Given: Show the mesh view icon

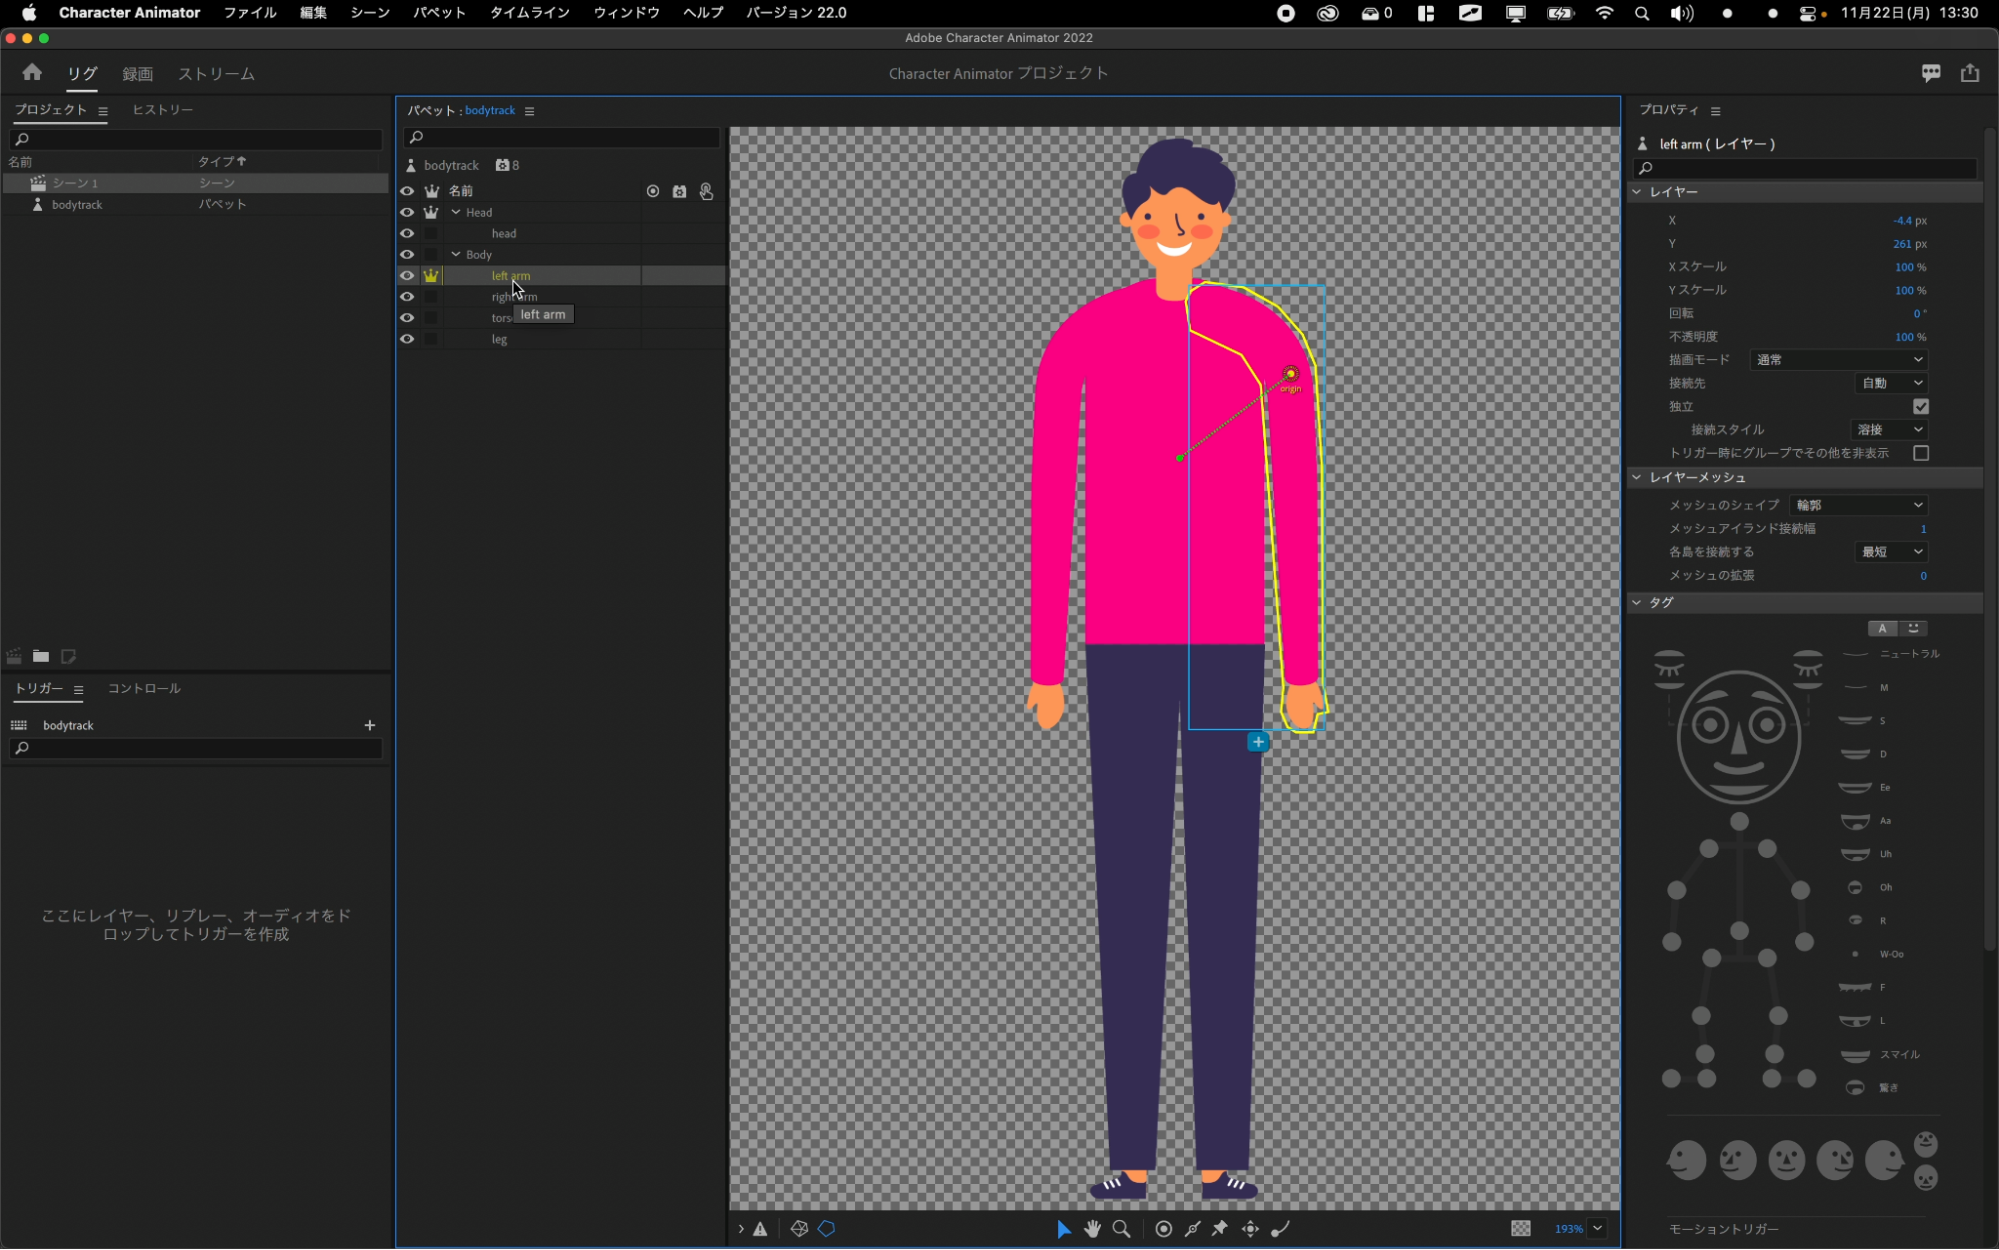Looking at the screenshot, I should (799, 1229).
